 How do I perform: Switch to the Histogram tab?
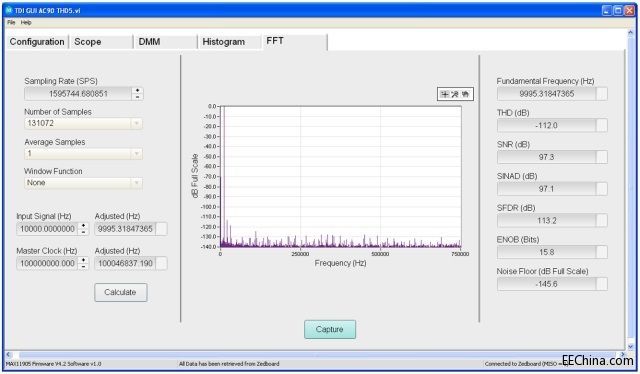[224, 42]
